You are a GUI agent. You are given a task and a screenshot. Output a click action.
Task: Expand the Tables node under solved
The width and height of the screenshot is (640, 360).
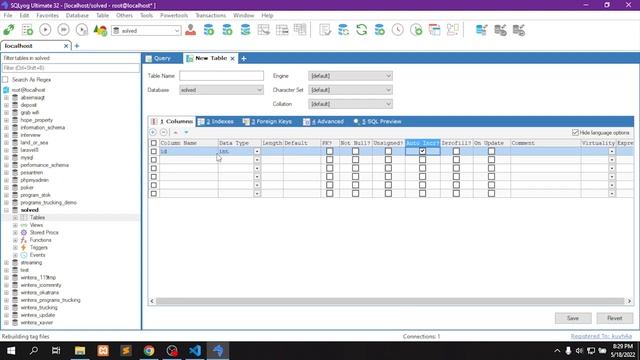(x=15, y=218)
